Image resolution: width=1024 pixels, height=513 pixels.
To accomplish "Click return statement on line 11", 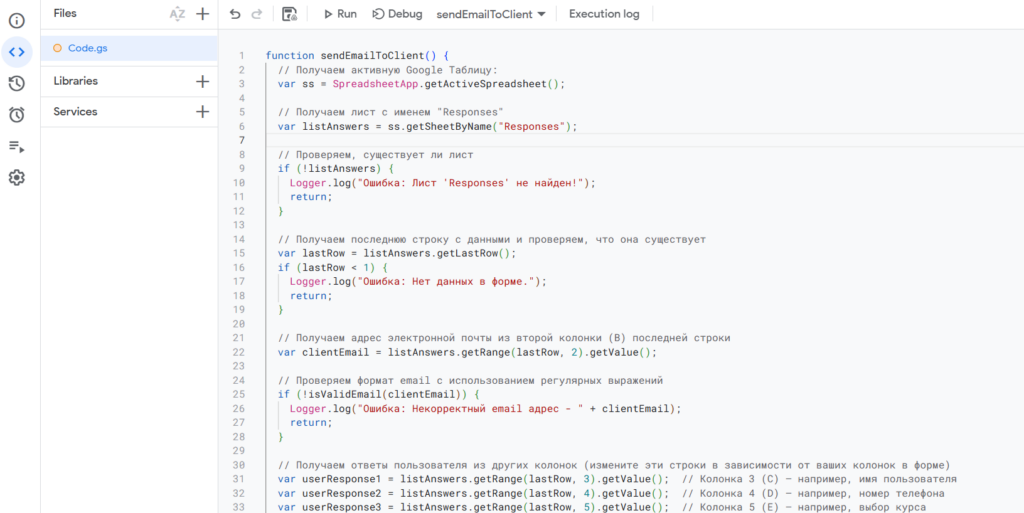I will [311, 197].
